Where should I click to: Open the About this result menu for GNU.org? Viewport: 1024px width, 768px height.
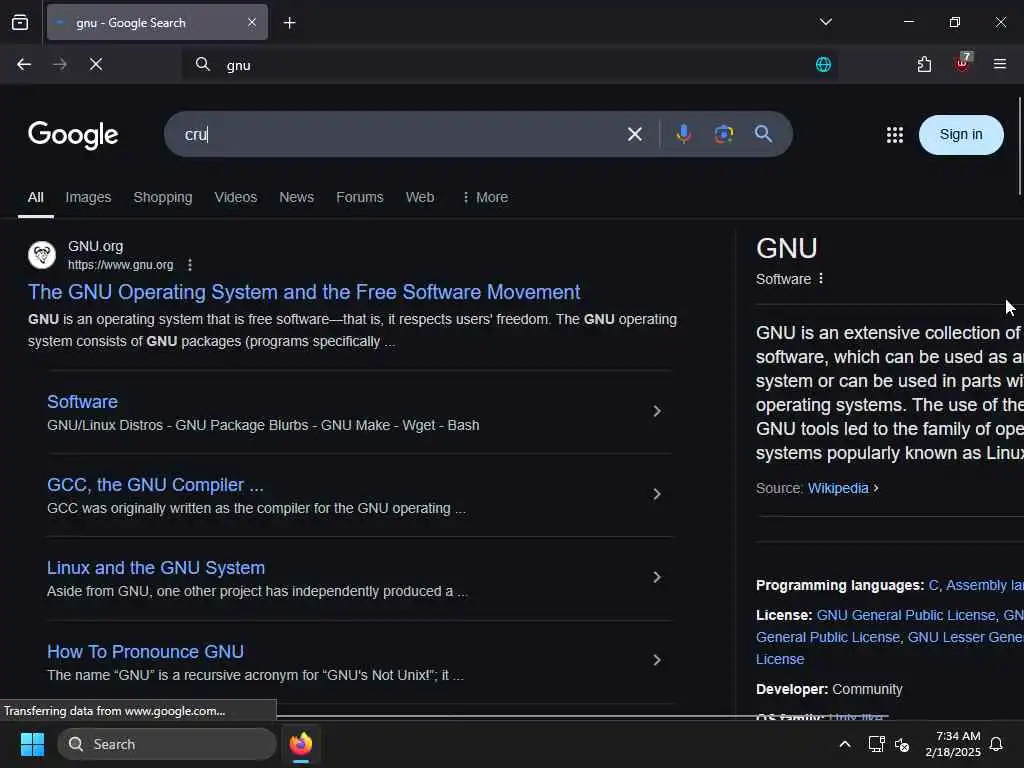[189, 265]
